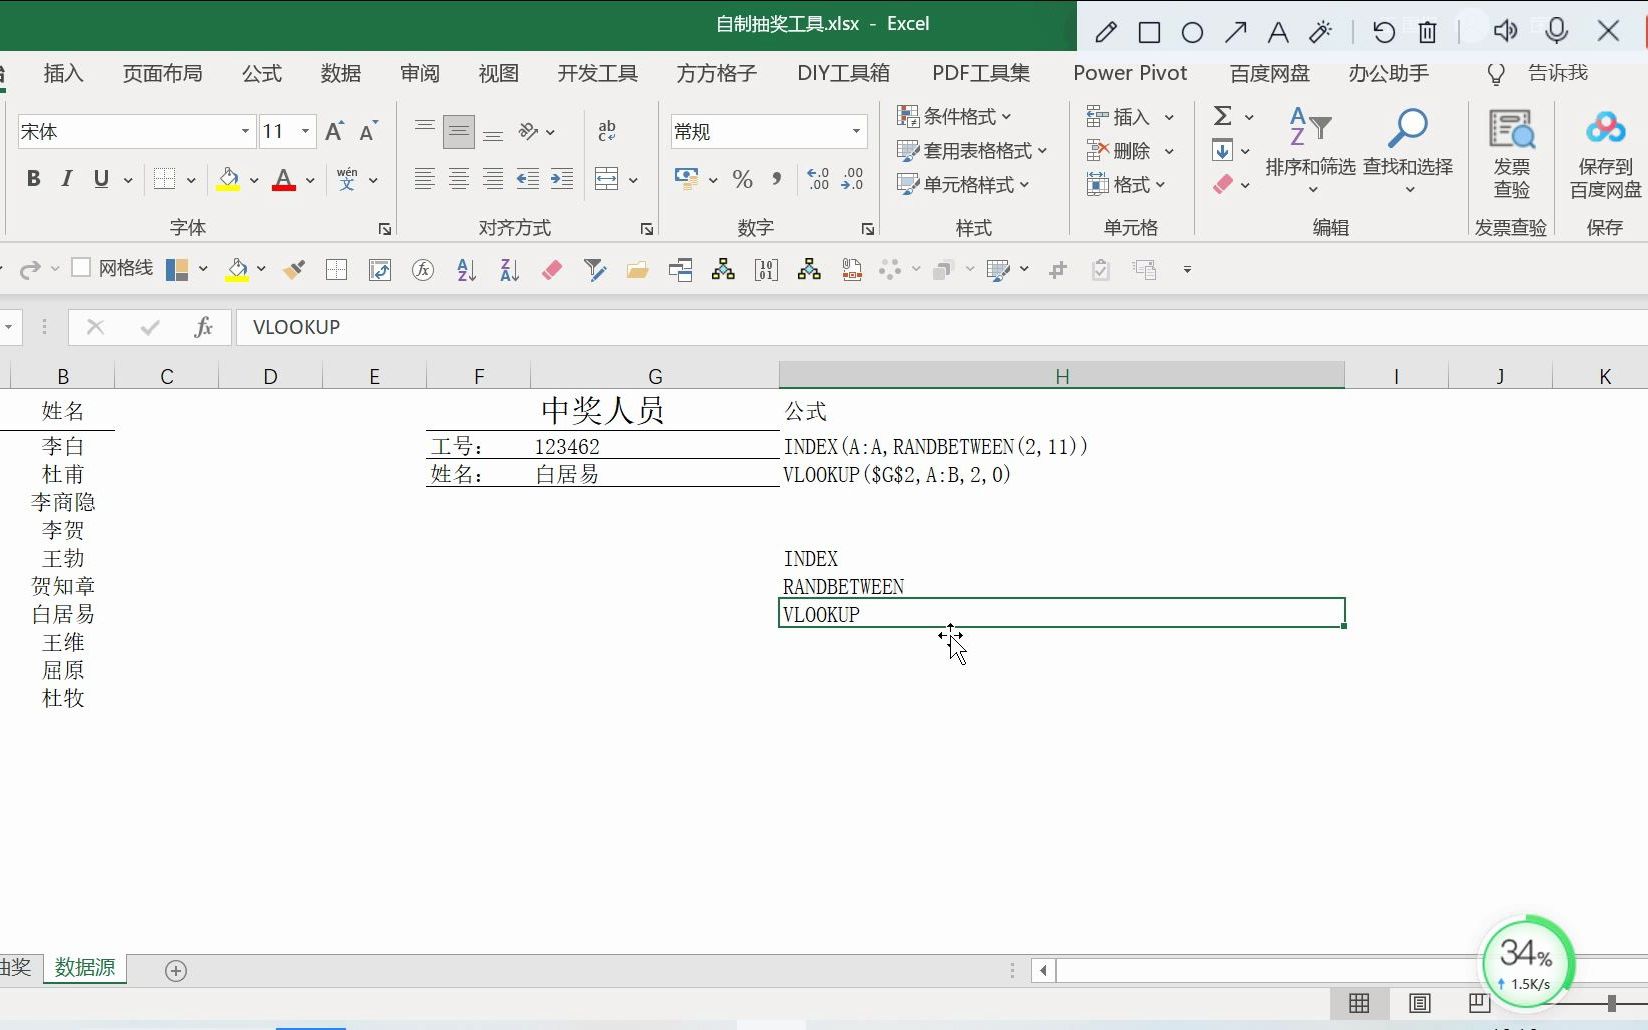The width and height of the screenshot is (1648, 1030).
Task: Click 保存到百度网盘 save button
Action: click(x=1605, y=153)
